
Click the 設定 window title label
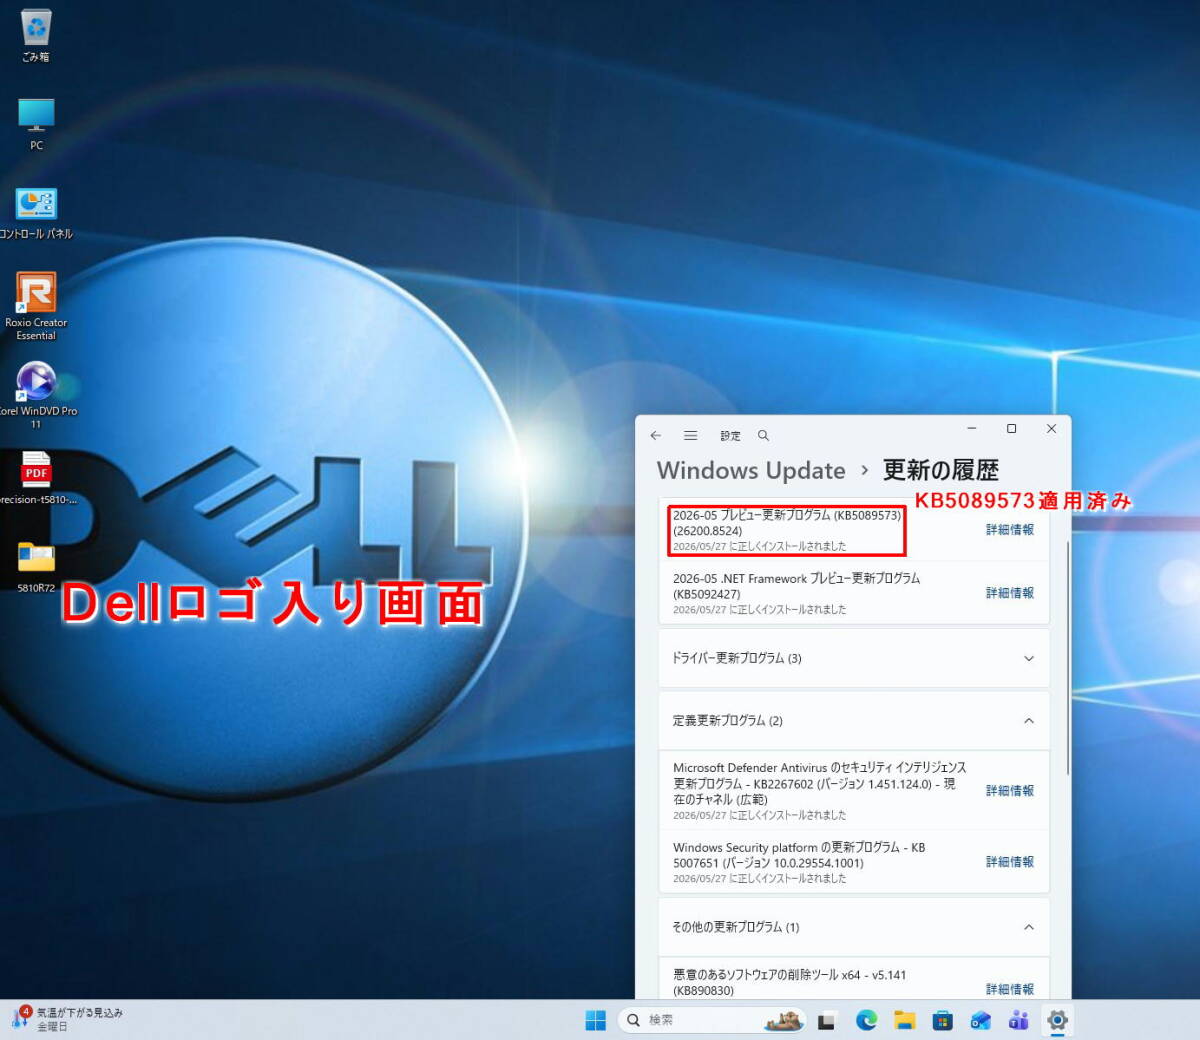click(x=731, y=436)
